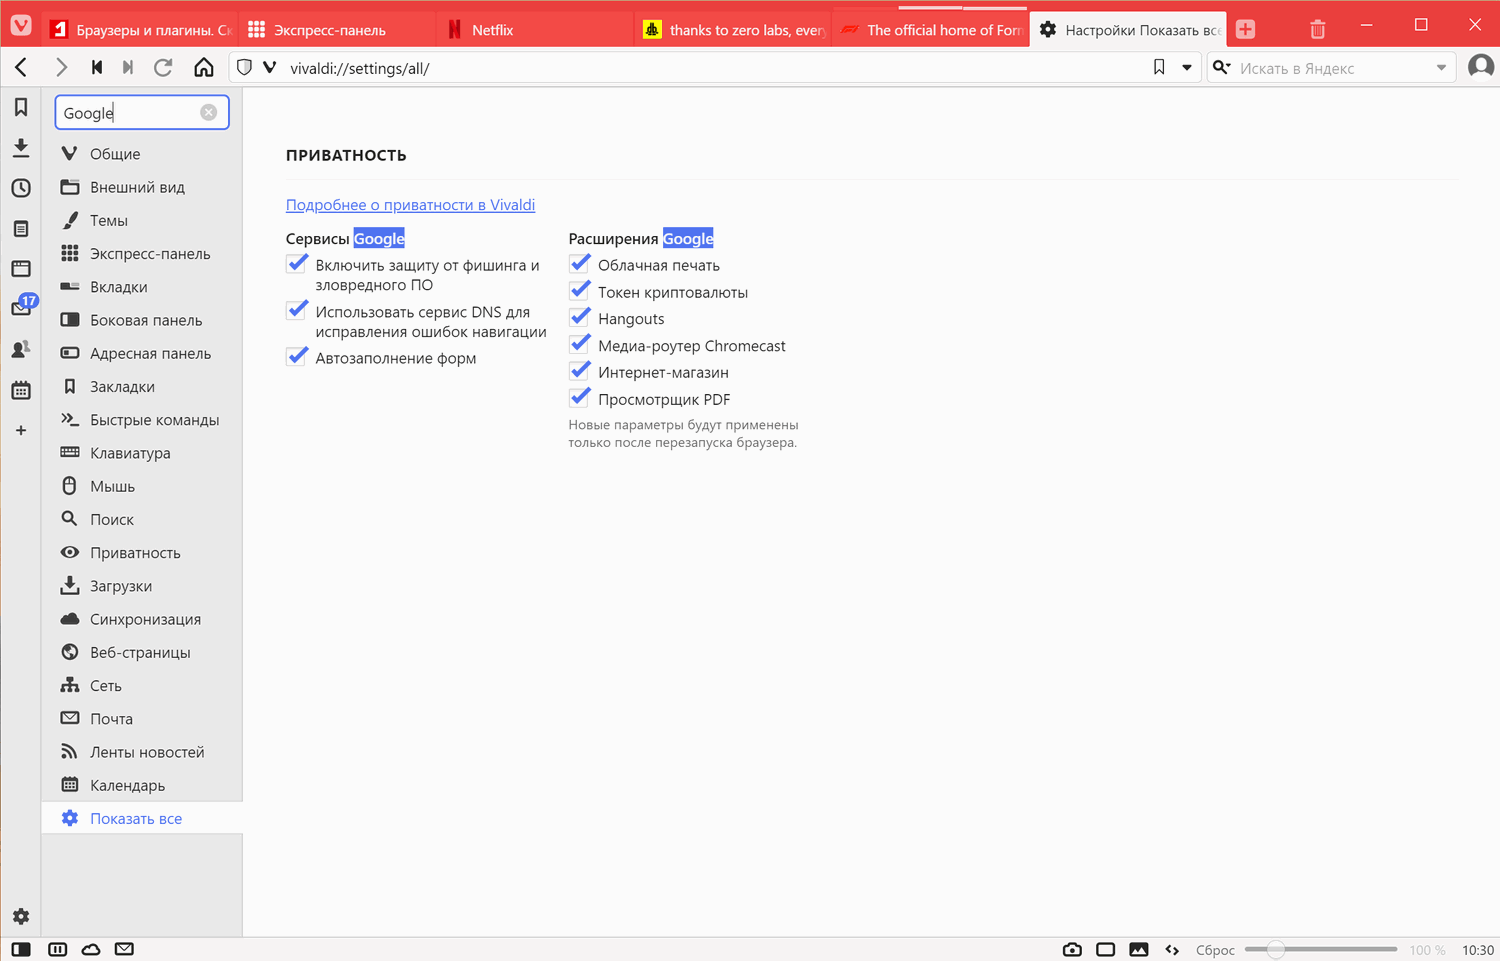Open the Window panel icon
Screen dimensions: 1500x961
coord(20,268)
